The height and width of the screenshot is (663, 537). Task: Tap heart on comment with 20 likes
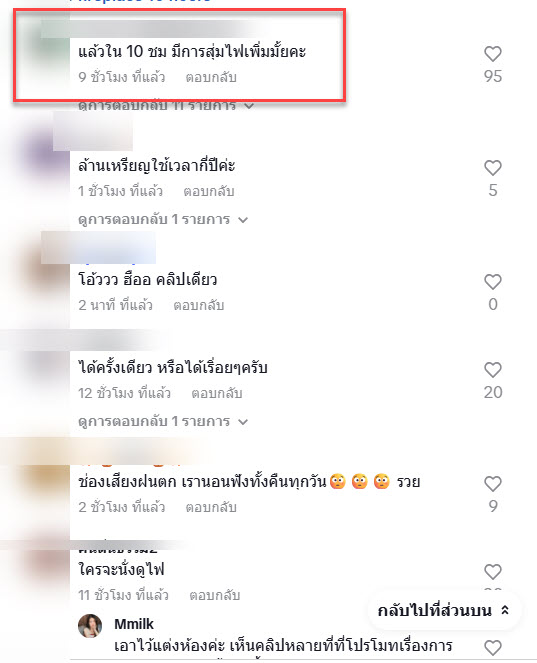click(493, 370)
